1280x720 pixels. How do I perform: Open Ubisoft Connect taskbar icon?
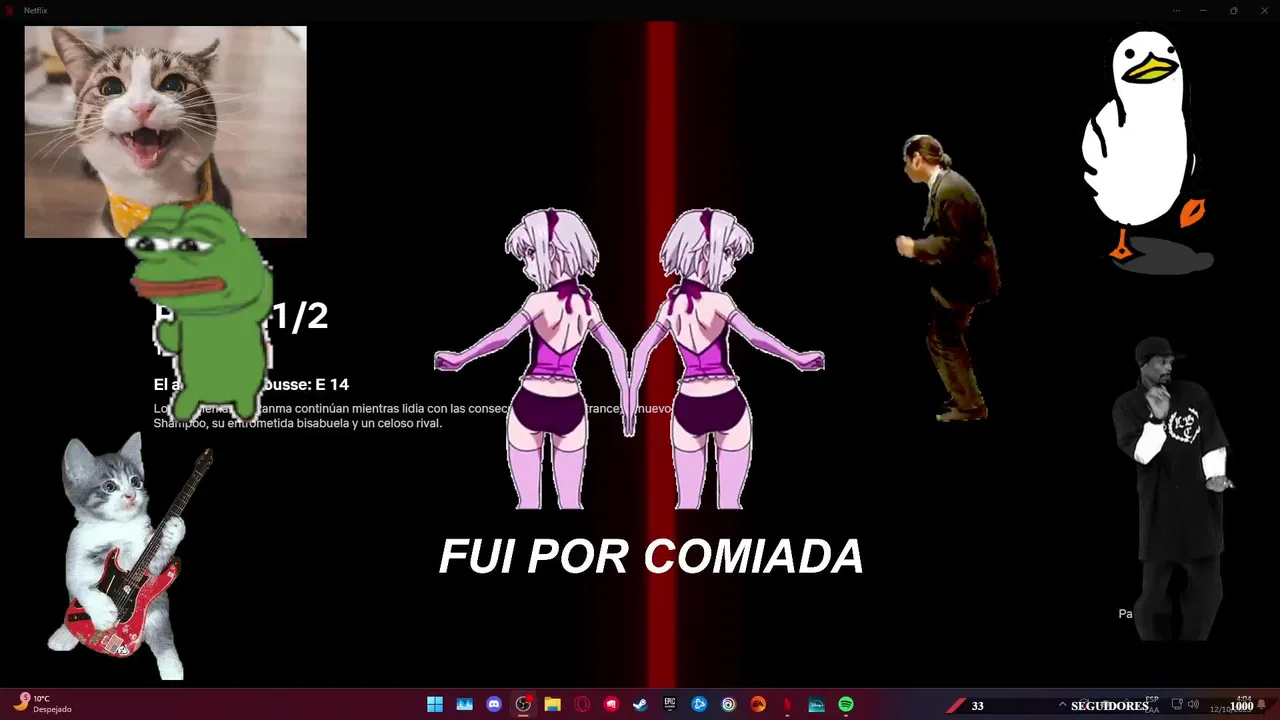coord(729,704)
